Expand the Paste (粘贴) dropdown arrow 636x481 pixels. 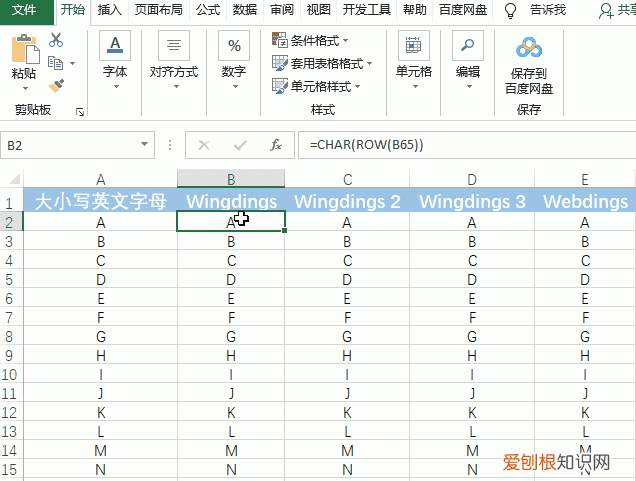[x=25, y=88]
